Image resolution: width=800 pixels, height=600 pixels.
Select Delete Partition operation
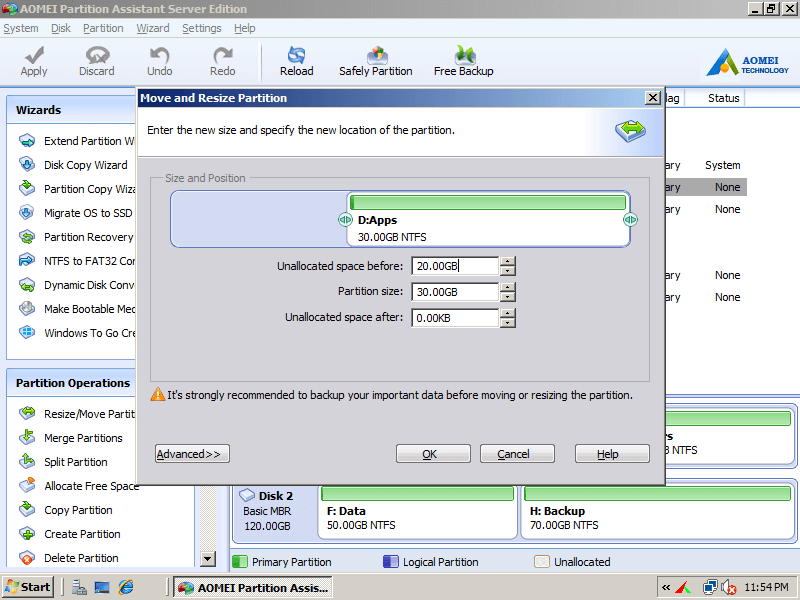click(68, 558)
